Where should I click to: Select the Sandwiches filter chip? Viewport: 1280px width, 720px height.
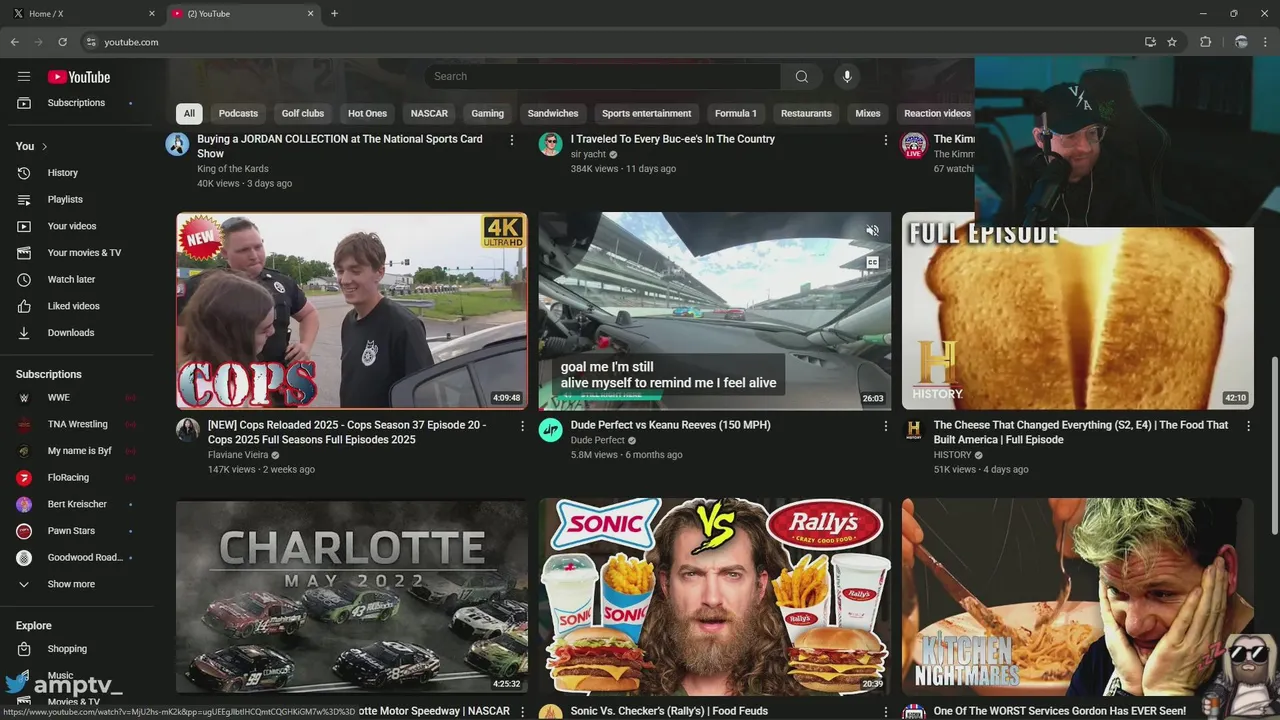point(553,114)
